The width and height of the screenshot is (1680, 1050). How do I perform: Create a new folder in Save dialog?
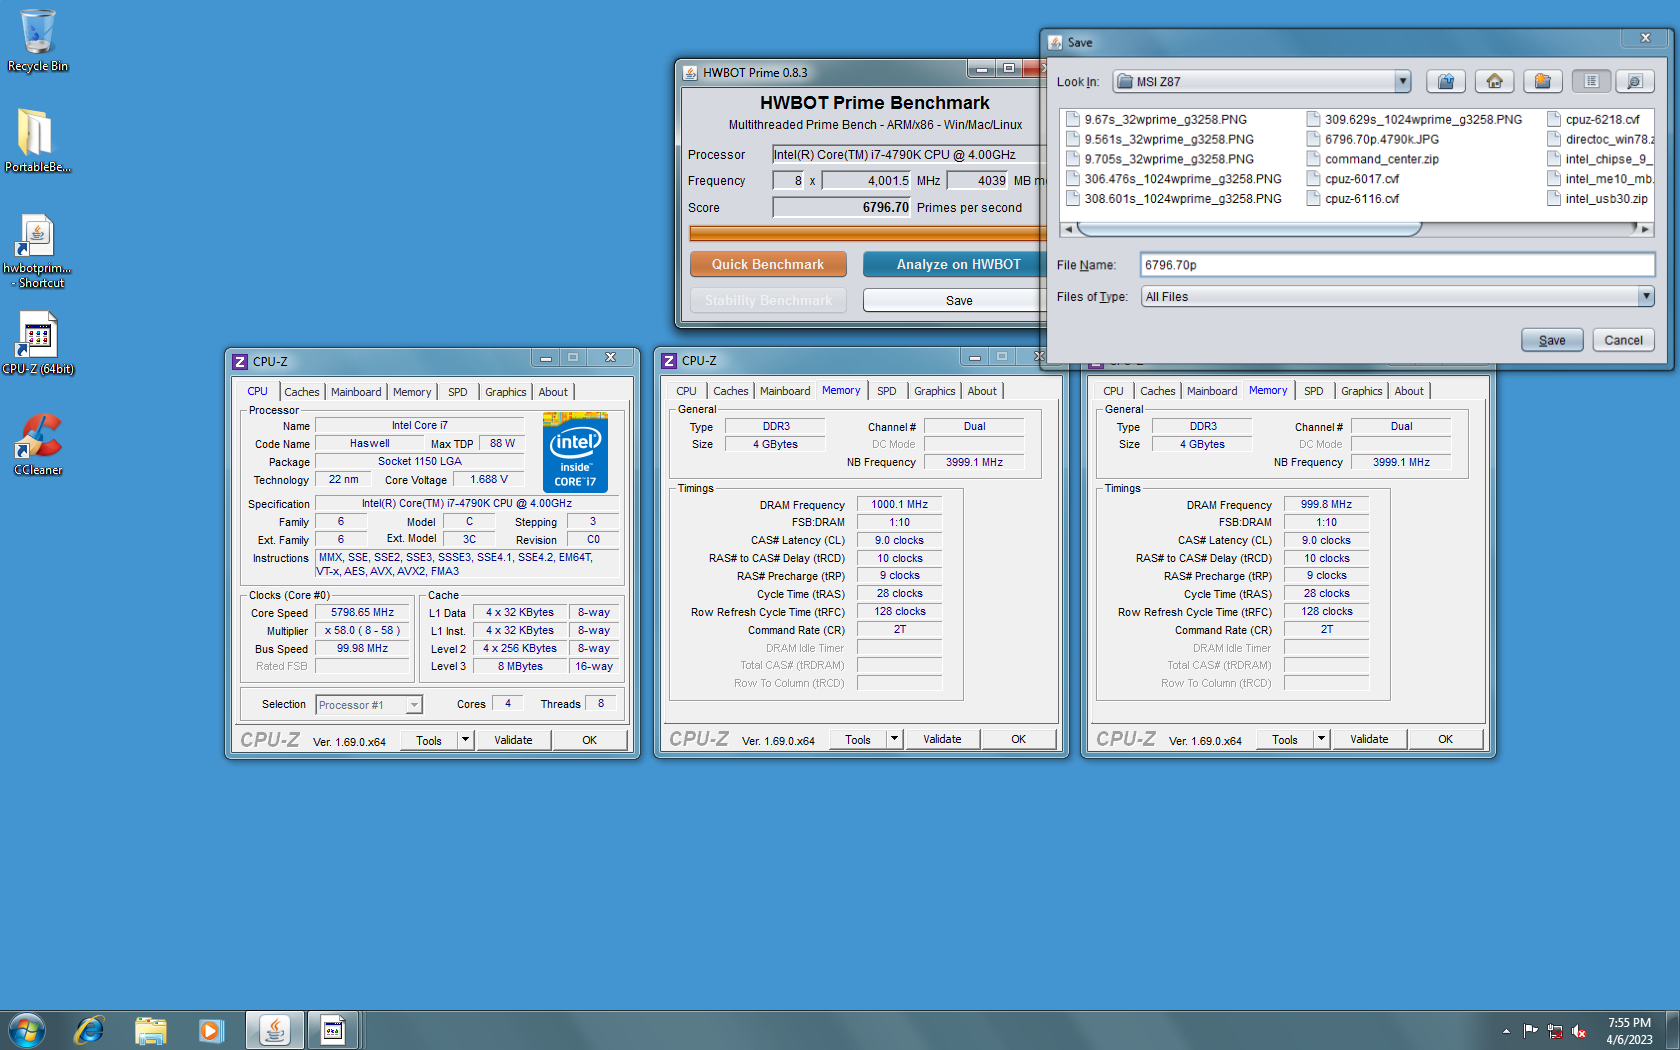[1542, 82]
